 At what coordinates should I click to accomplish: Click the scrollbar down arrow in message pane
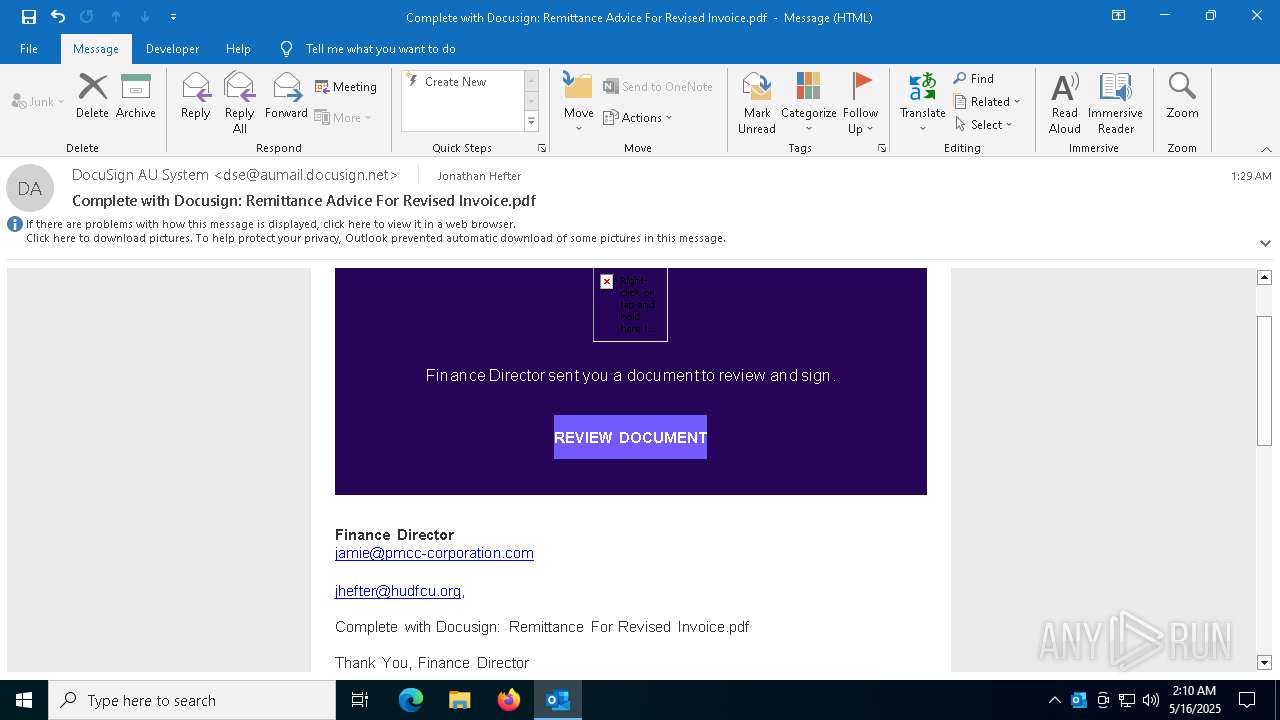[x=1264, y=662]
